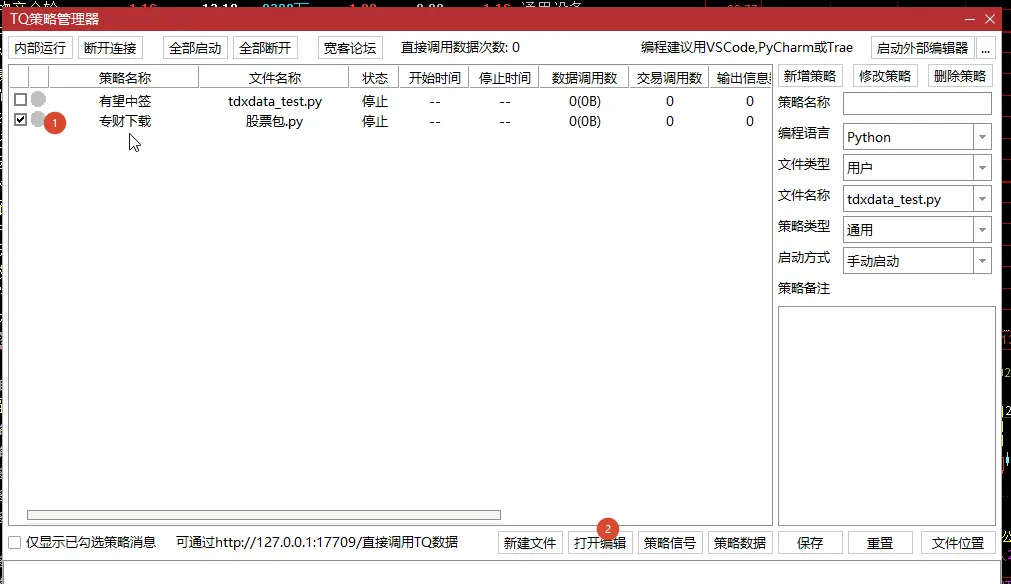Toggle 仅显示已勾选策略消息 checkbox
The height and width of the screenshot is (584, 1011).
coord(14,543)
